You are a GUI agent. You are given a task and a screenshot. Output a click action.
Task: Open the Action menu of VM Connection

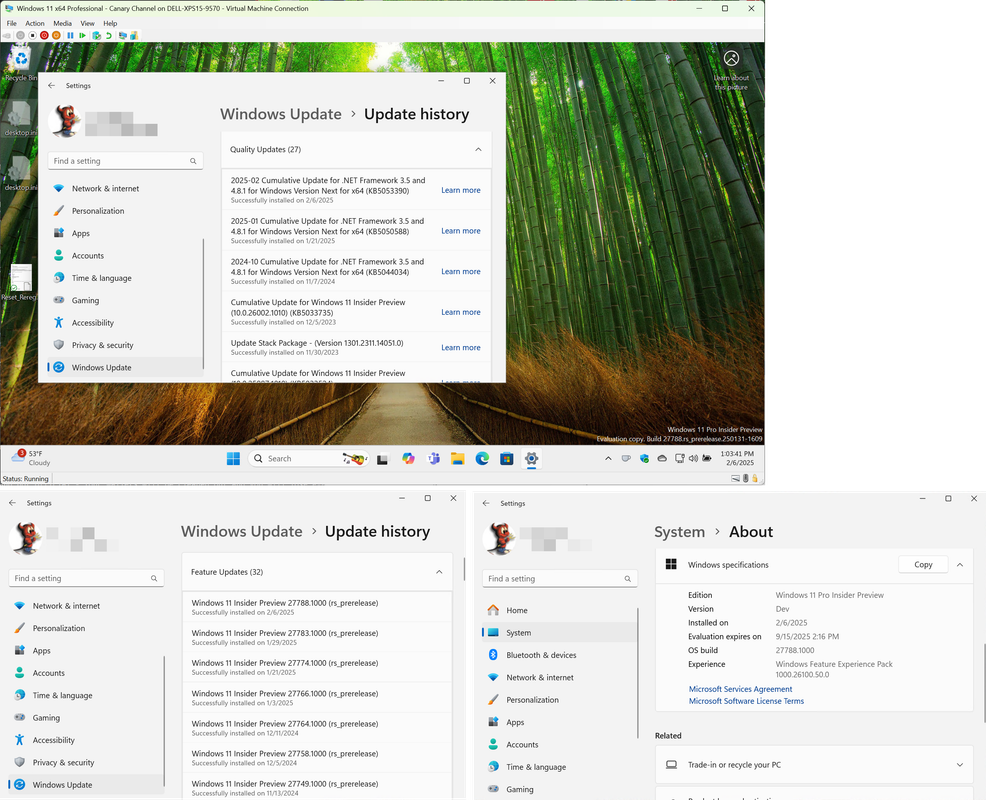pyautogui.click(x=35, y=23)
